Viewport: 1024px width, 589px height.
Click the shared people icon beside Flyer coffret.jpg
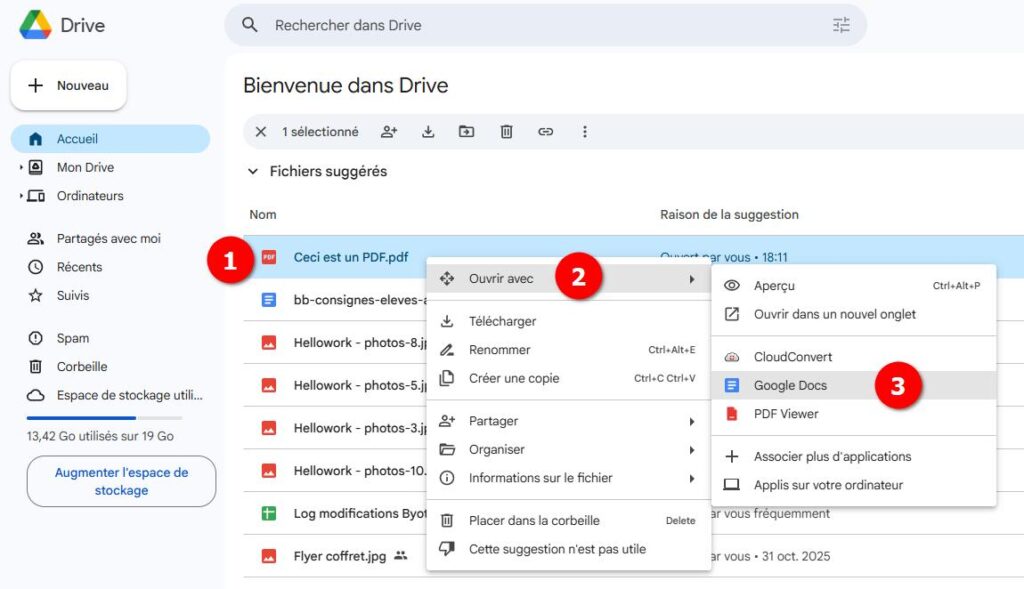[400, 556]
